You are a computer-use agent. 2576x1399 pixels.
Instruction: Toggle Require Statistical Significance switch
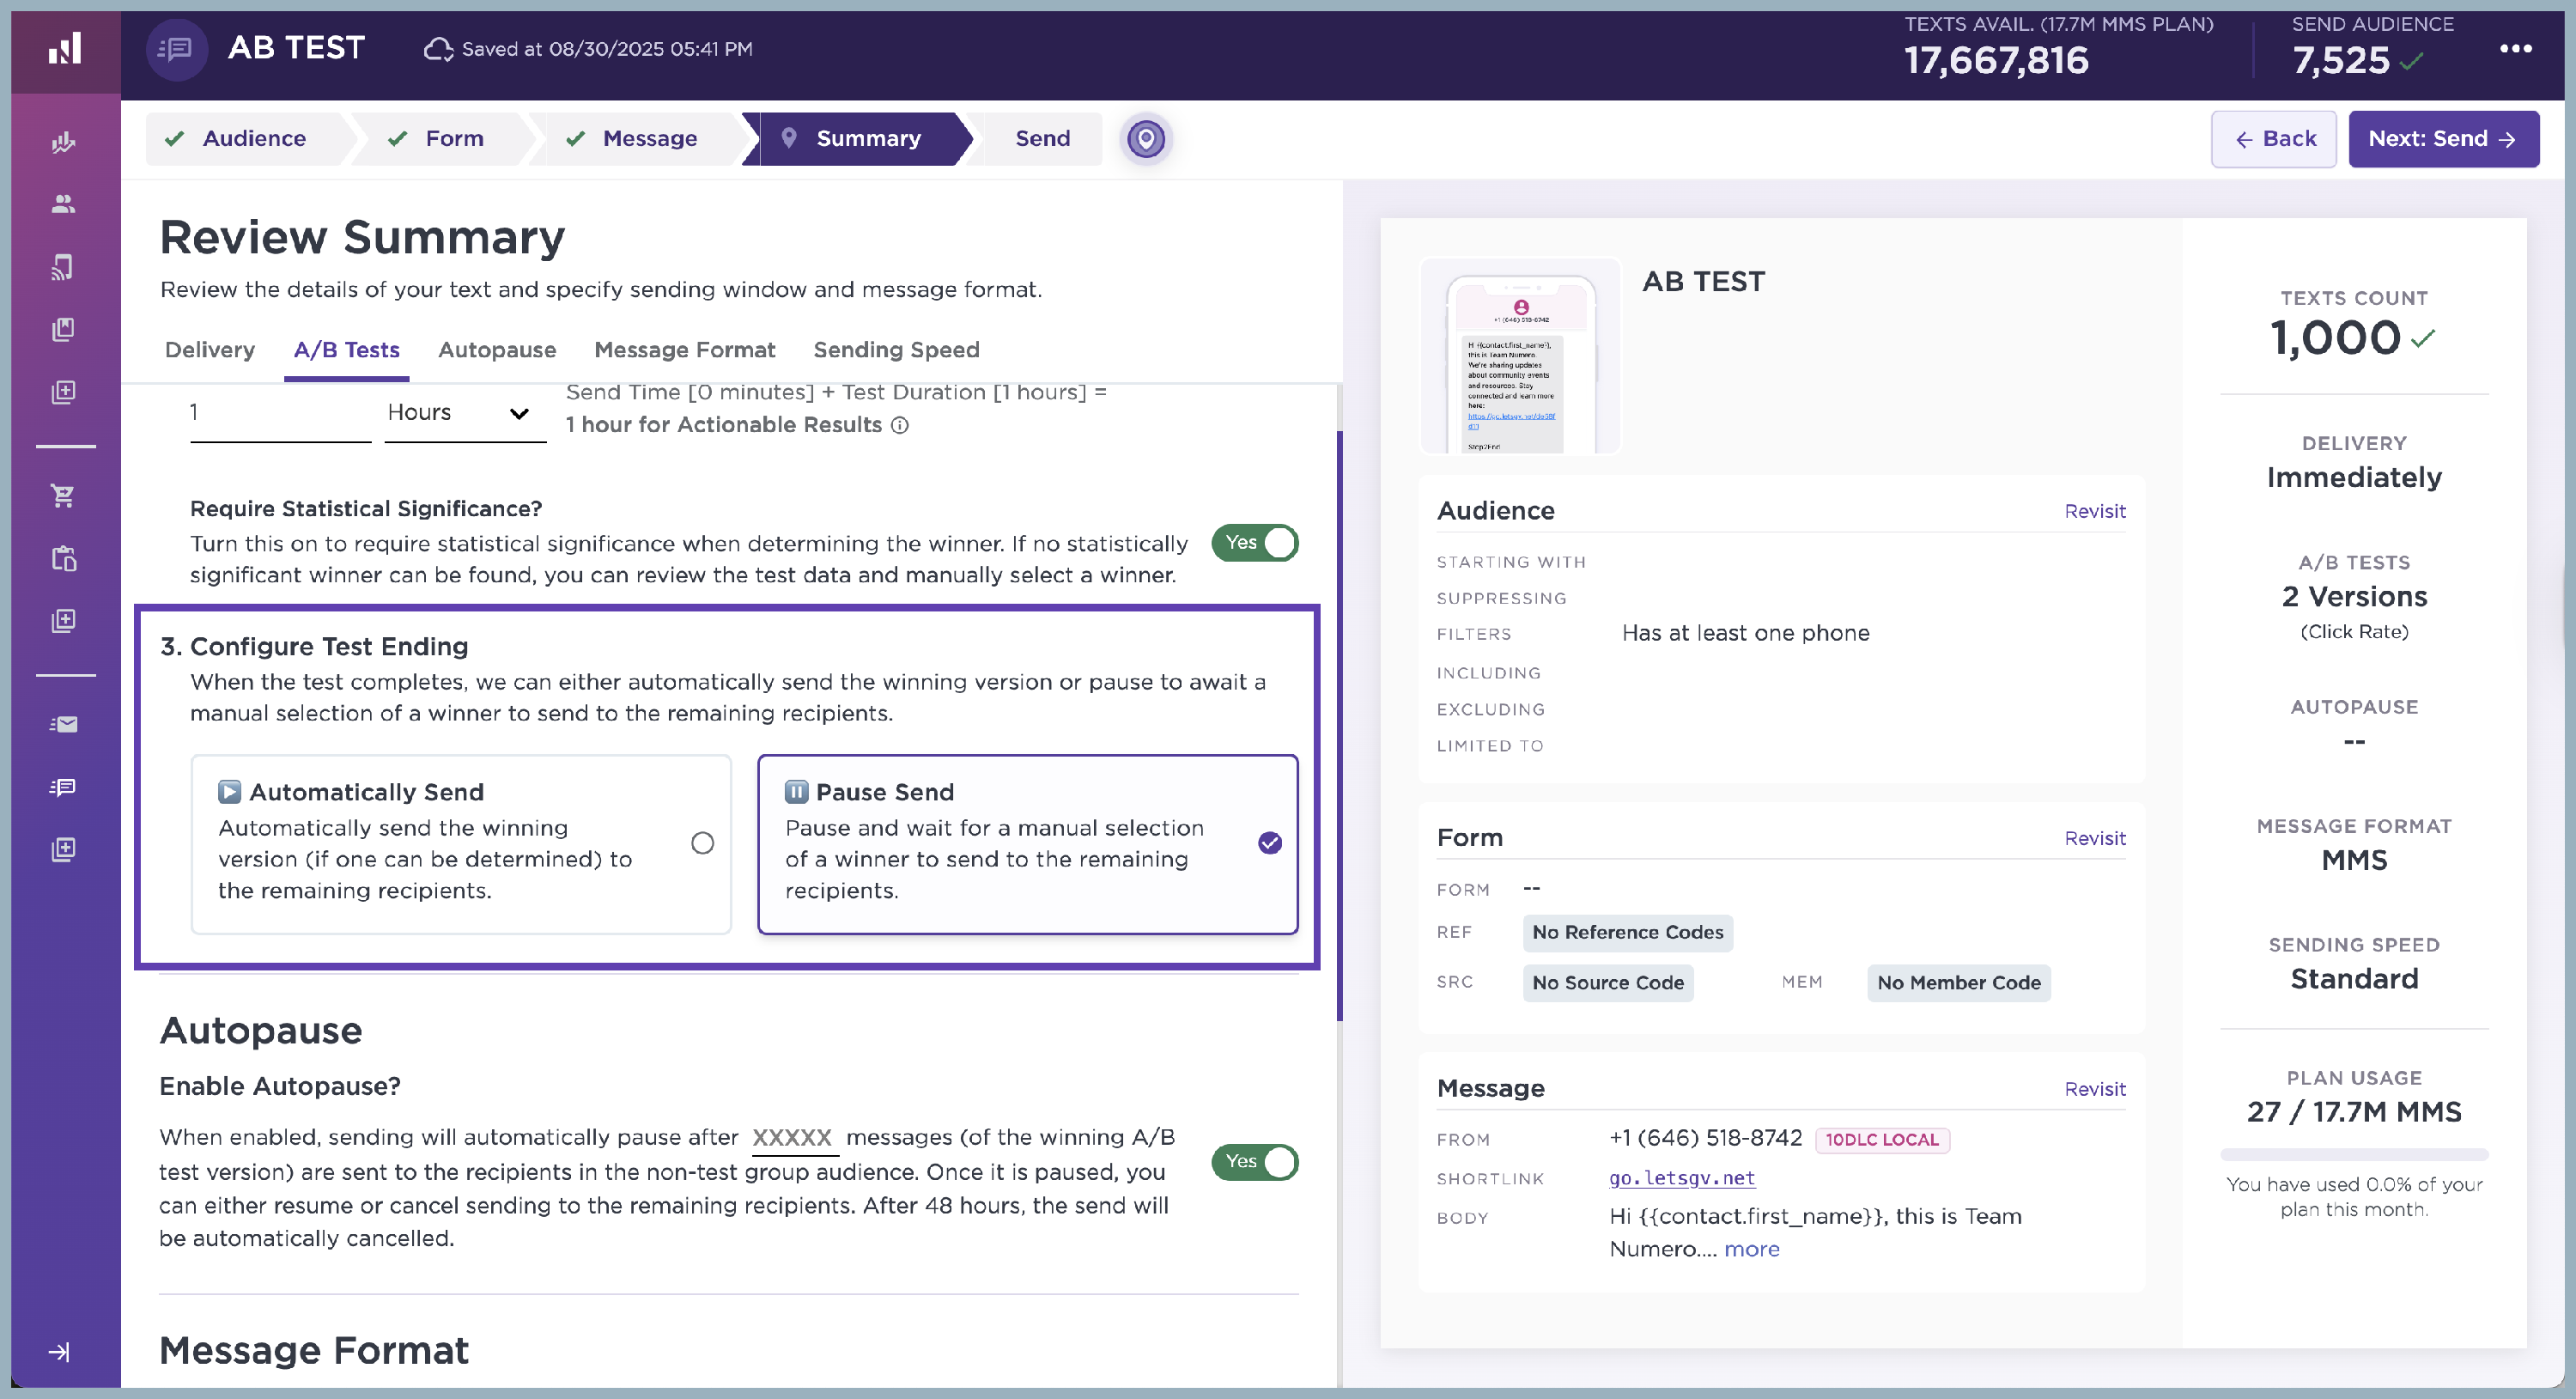(x=1254, y=543)
